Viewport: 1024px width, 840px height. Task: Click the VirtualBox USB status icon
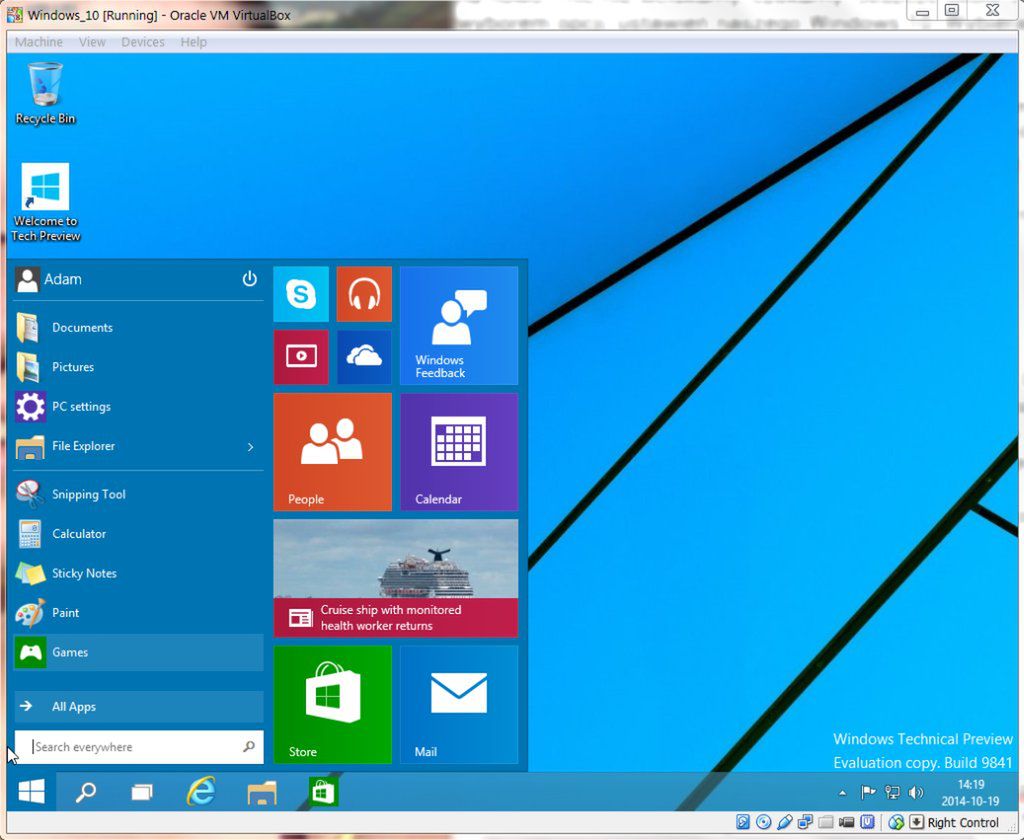pyautogui.click(x=784, y=822)
